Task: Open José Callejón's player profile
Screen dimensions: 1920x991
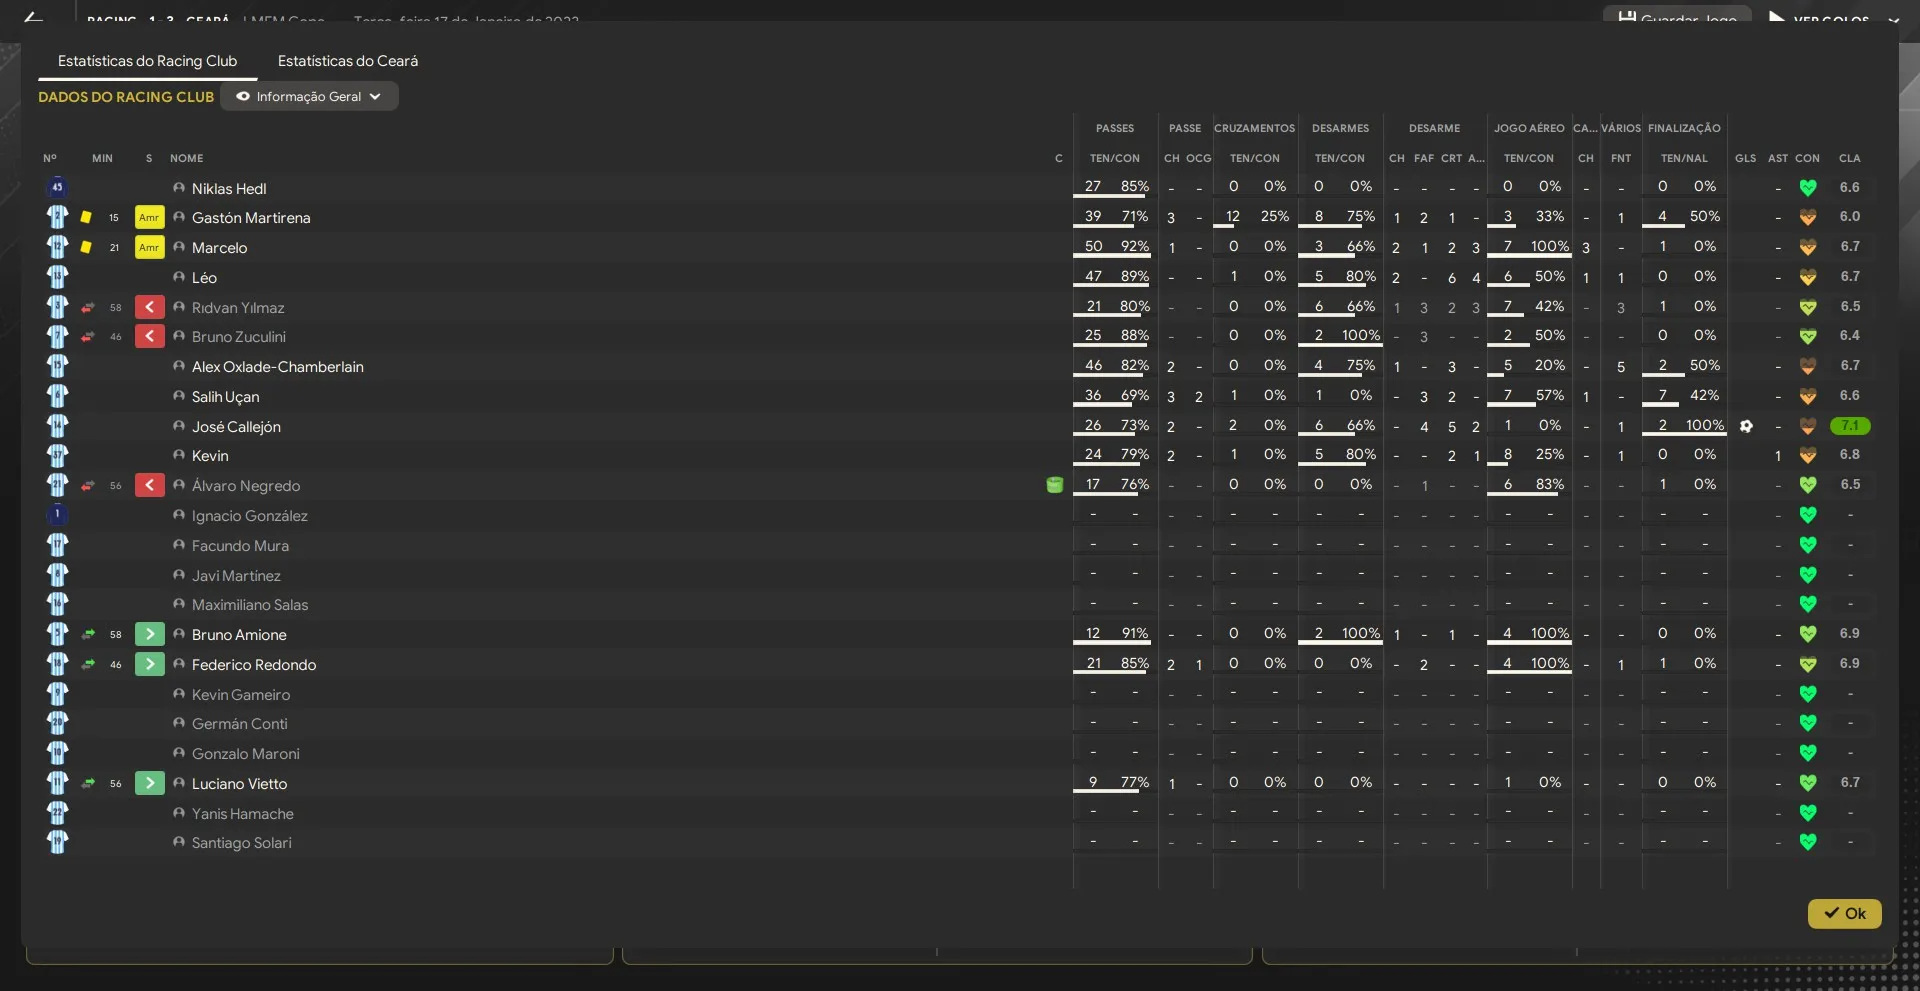Action: coord(236,426)
